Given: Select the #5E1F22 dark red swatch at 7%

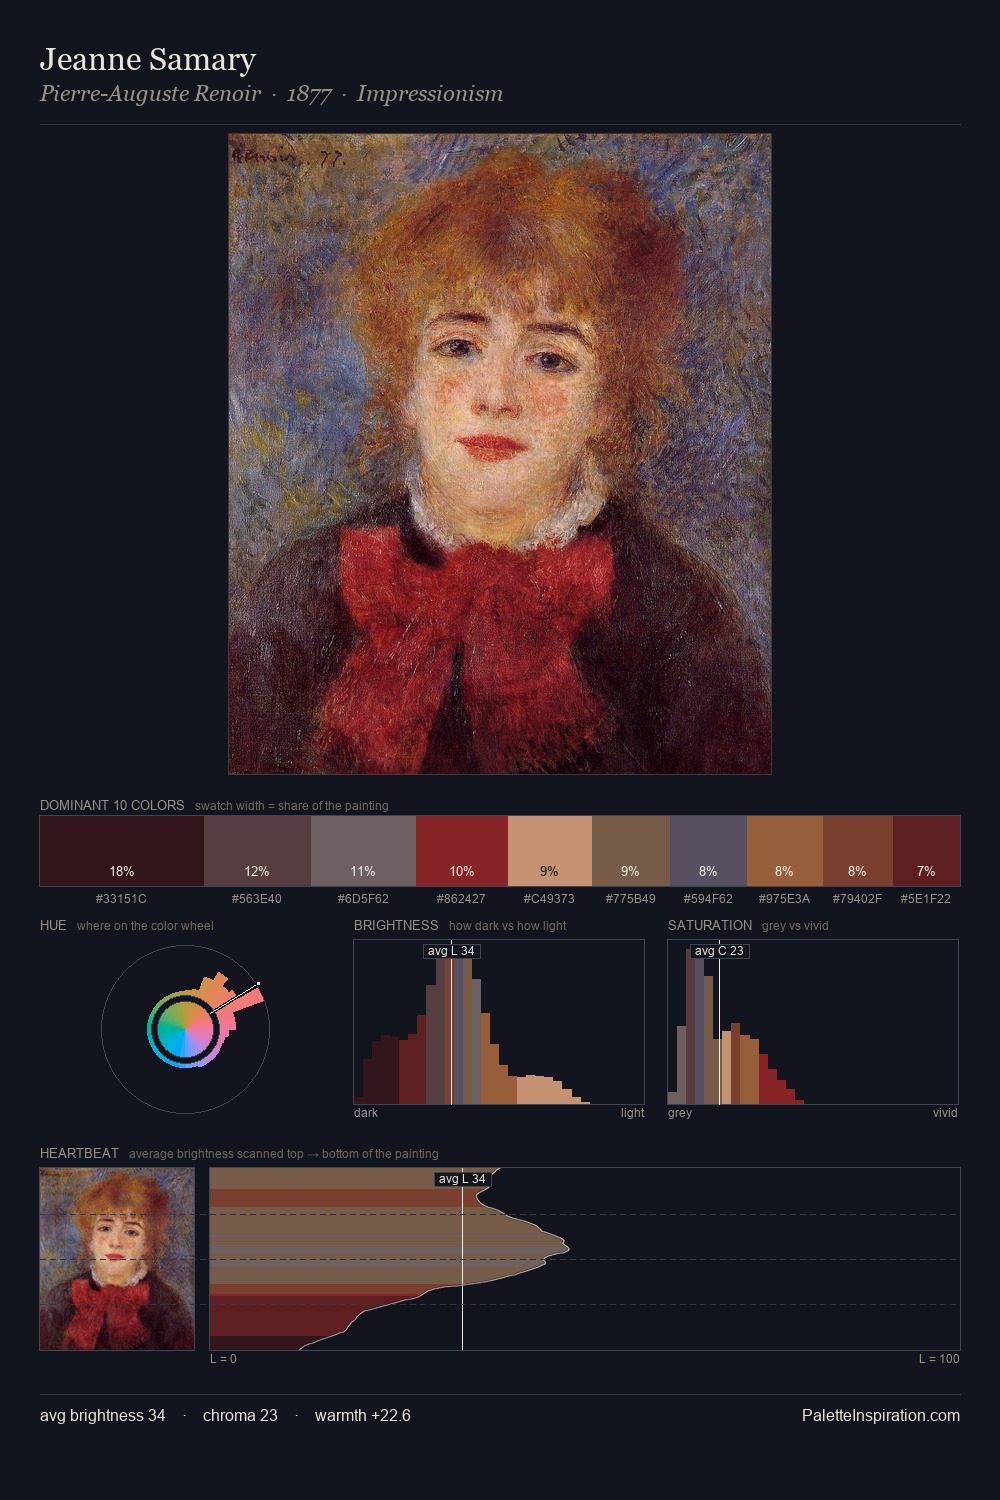Looking at the screenshot, I should coord(926,851).
